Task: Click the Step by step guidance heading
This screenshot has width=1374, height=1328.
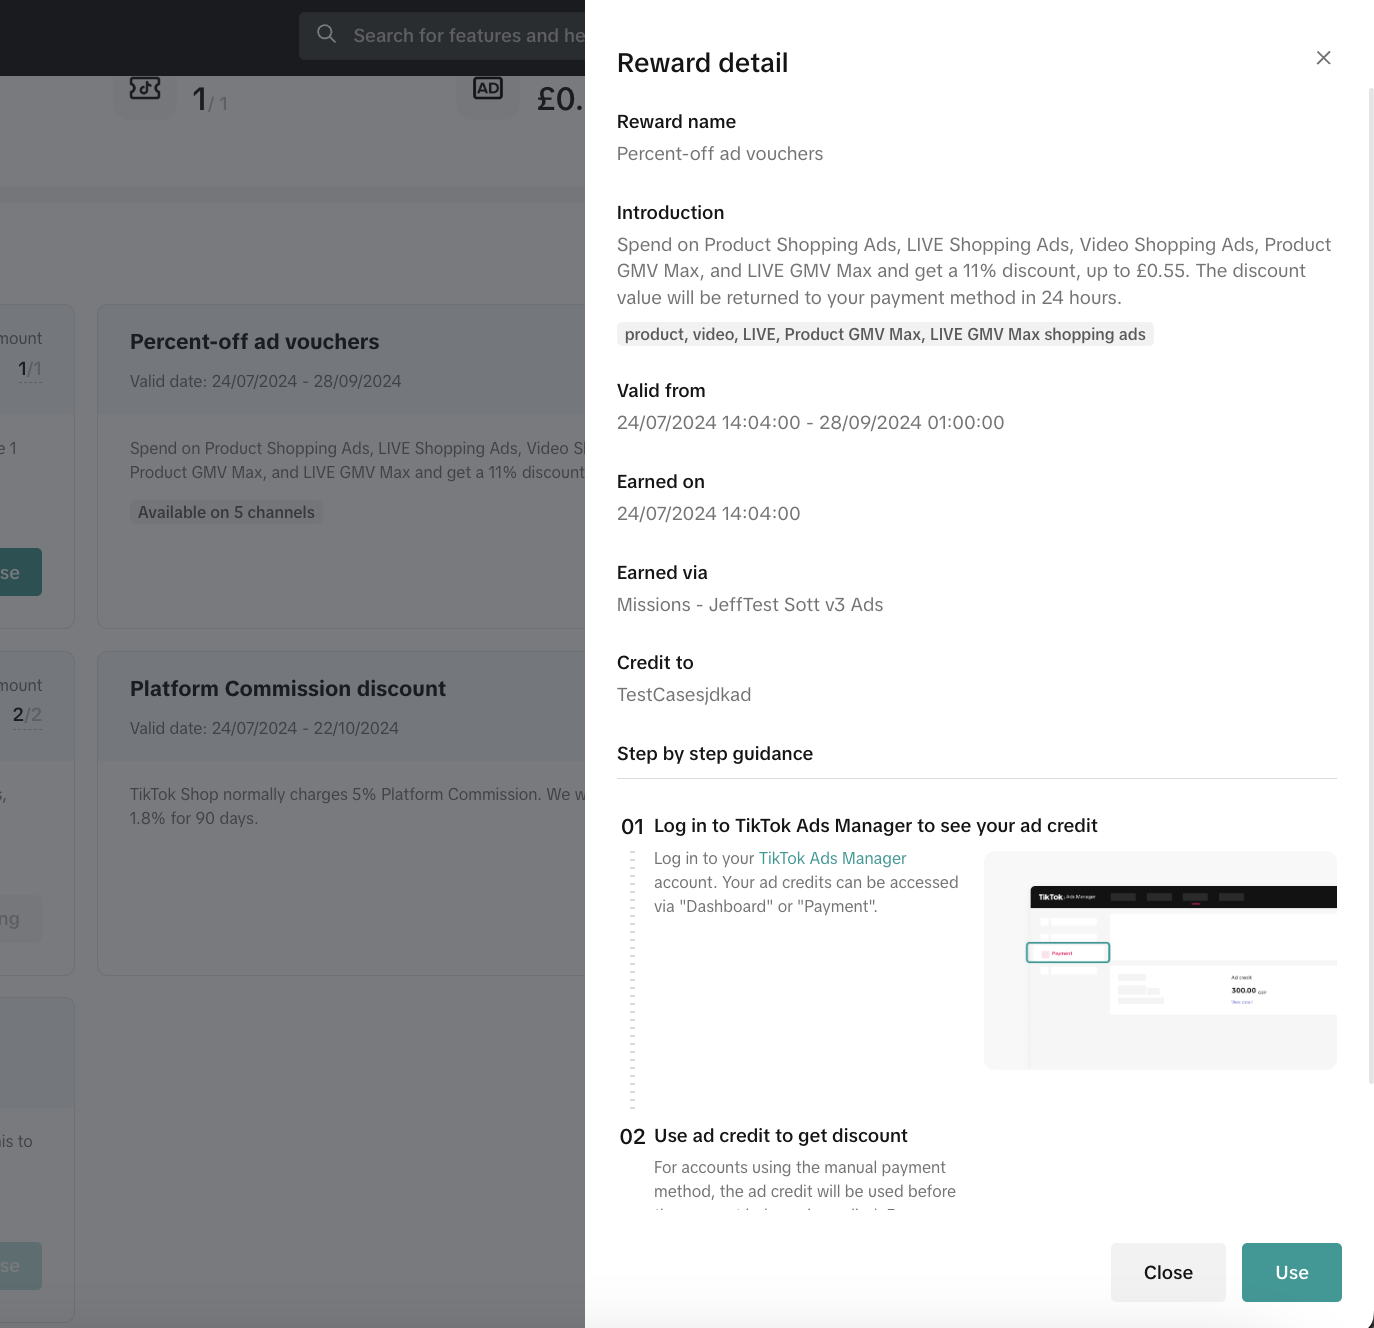Action: coord(714,754)
